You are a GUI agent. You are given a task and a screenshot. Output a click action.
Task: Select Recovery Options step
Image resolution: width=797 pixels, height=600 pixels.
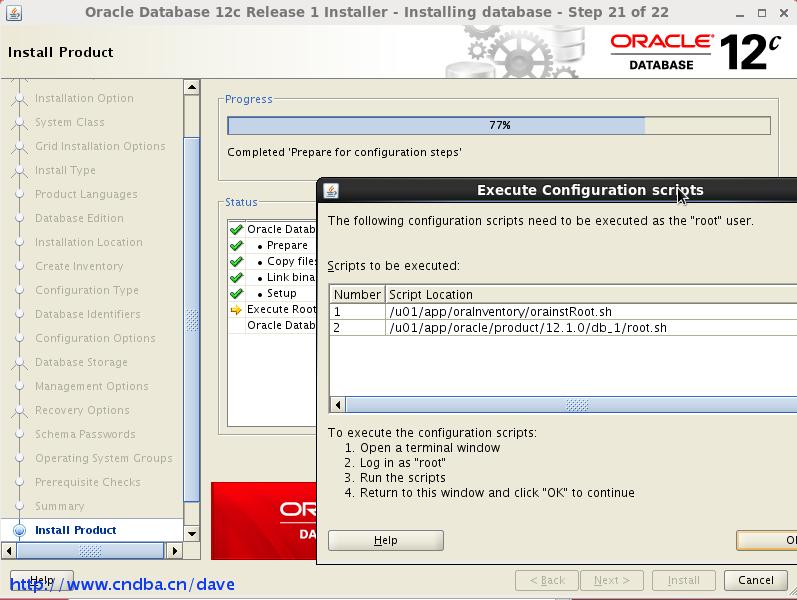tap(82, 410)
